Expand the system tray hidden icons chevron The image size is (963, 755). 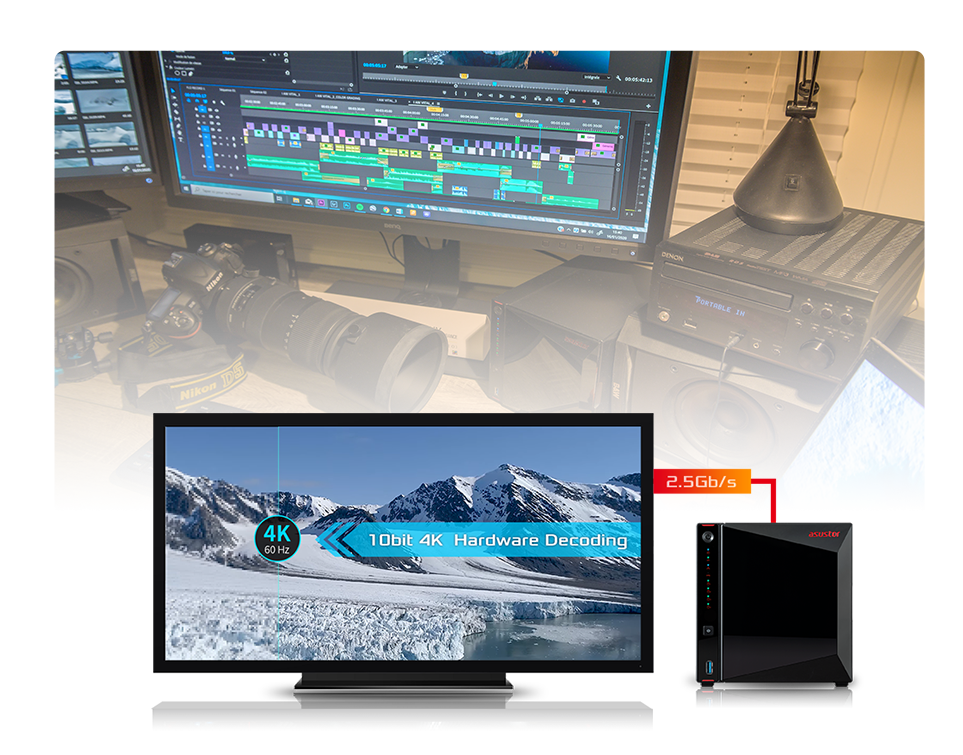569,230
